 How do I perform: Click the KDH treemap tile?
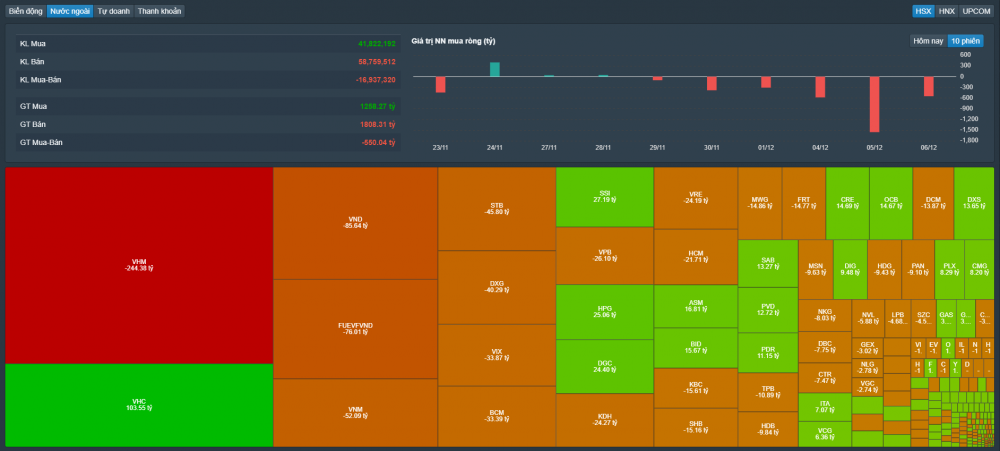click(605, 420)
